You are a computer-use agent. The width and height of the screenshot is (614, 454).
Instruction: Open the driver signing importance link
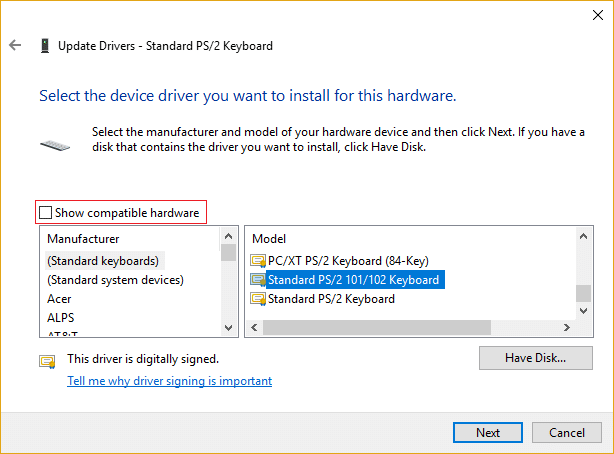(x=169, y=381)
